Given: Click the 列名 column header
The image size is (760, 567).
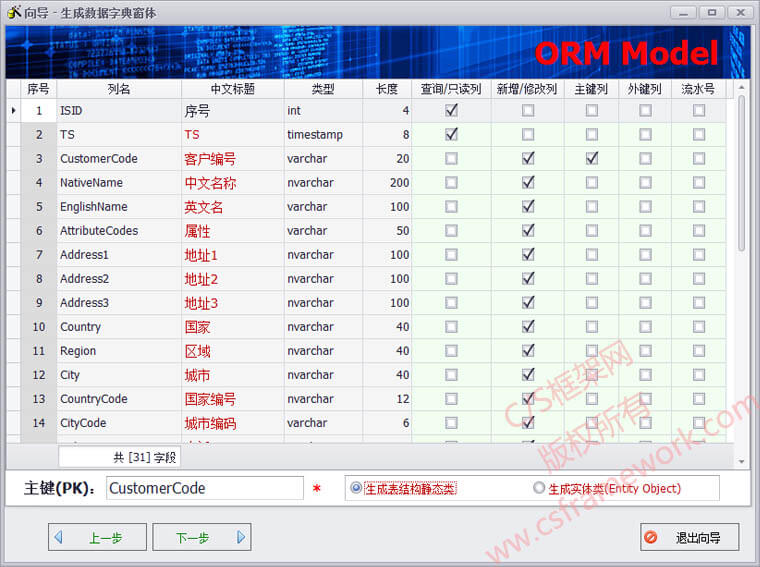Looking at the screenshot, I should pyautogui.click(x=119, y=89).
